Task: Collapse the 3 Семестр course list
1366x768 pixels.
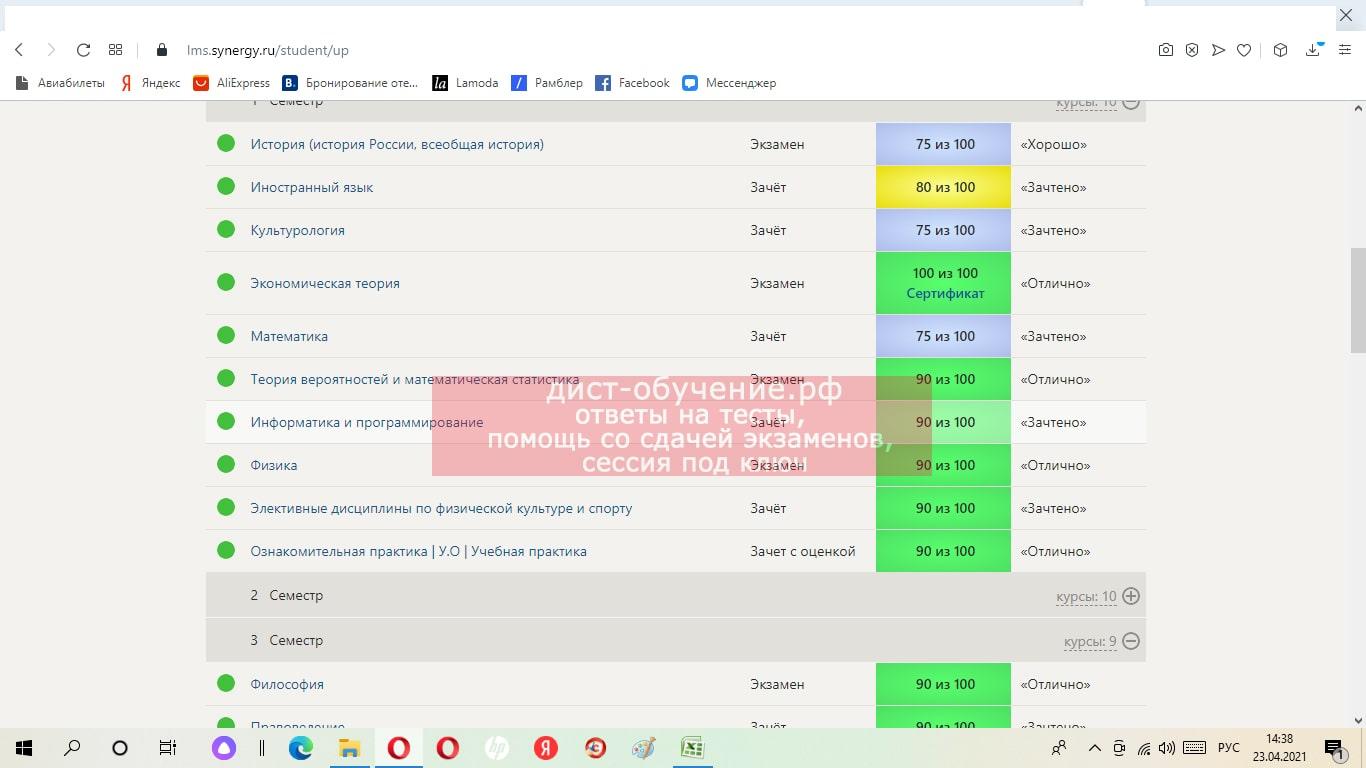Action: tap(1129, 640)
